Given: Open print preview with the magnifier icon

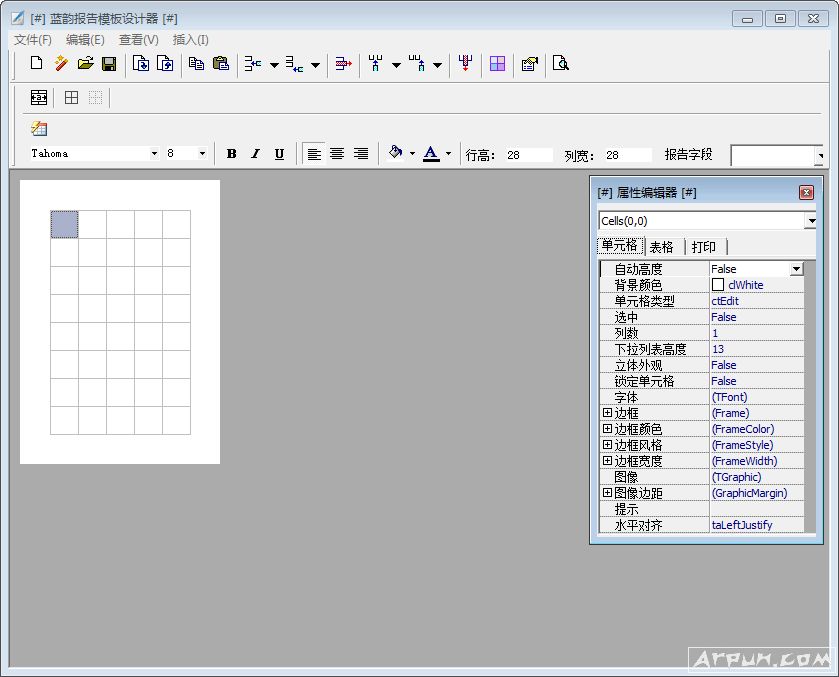Looking at the screenshot, I should pos(561,64).
